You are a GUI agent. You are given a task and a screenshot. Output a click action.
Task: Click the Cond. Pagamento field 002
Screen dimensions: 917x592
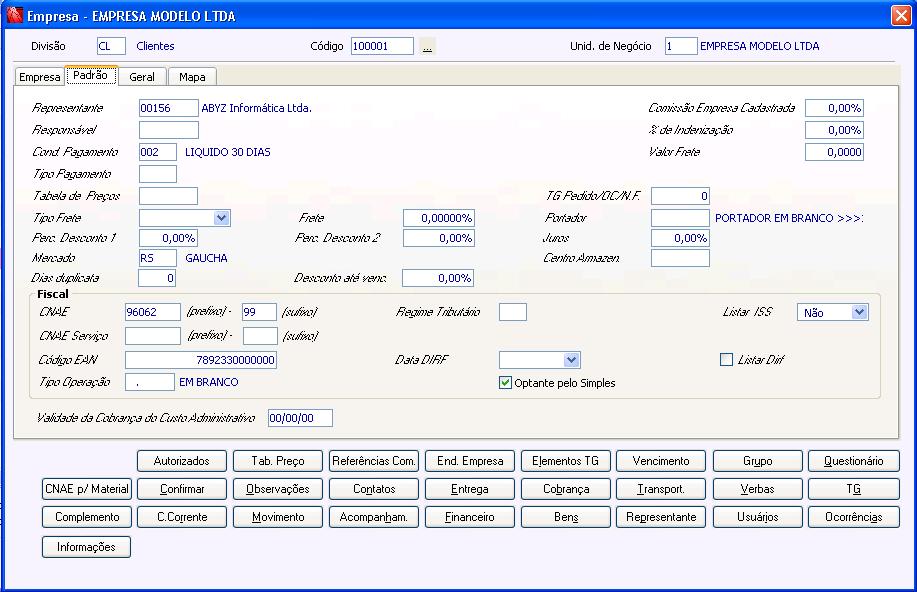tap(158, 152)
